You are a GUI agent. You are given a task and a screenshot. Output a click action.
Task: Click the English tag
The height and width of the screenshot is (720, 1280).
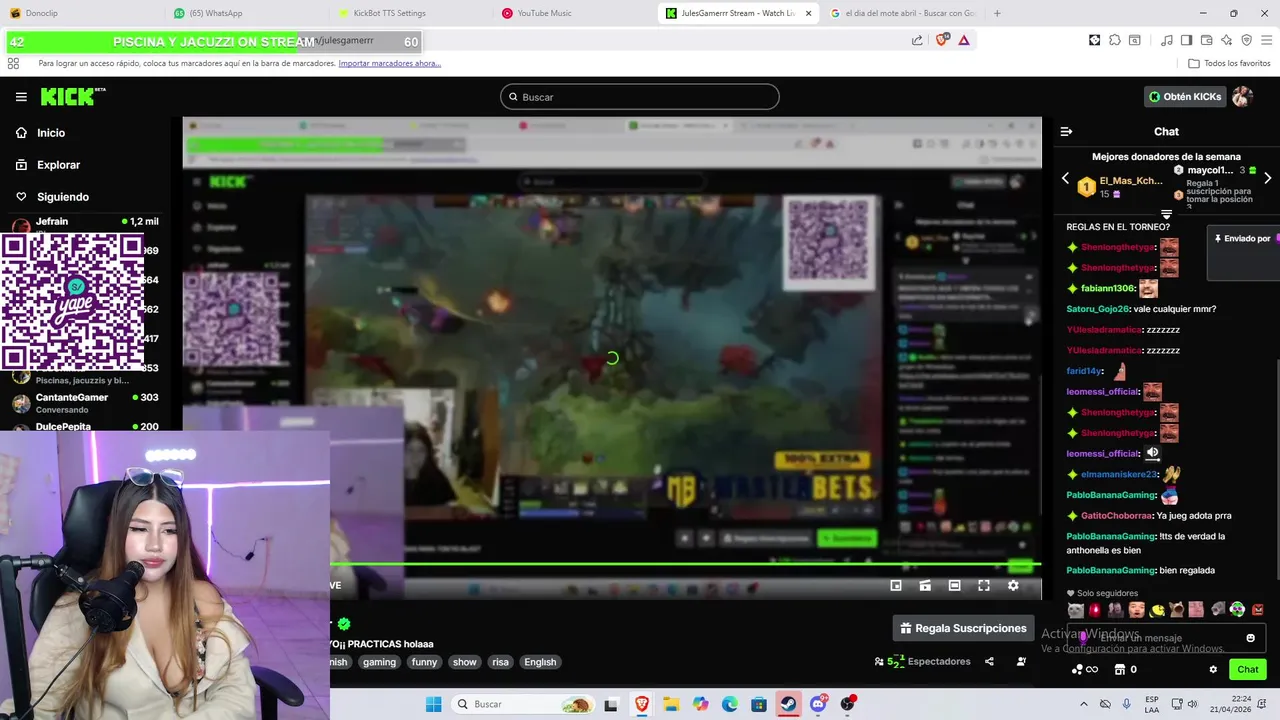[x=540, y=662]
